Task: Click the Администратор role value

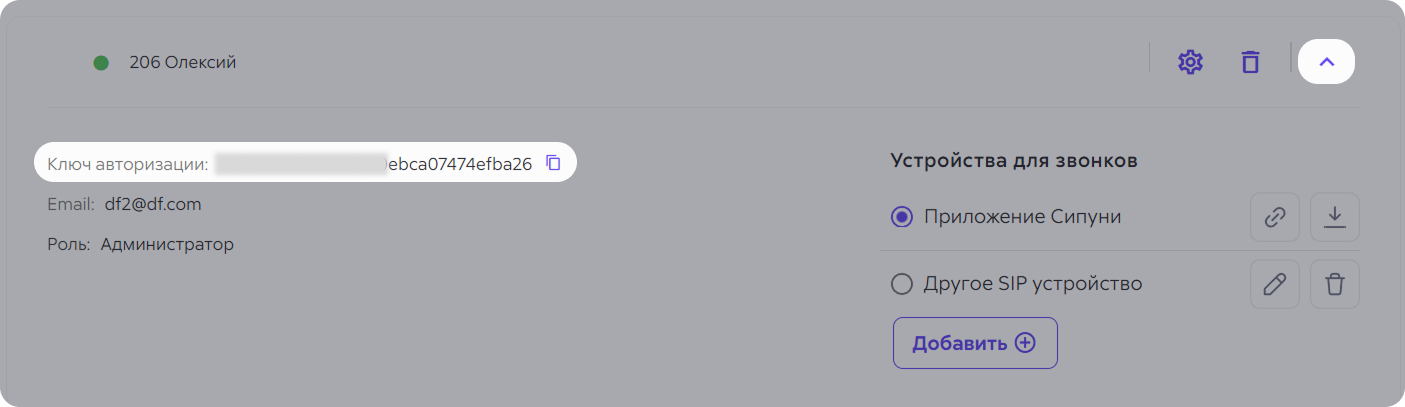Action: click(x=167, y=244)
